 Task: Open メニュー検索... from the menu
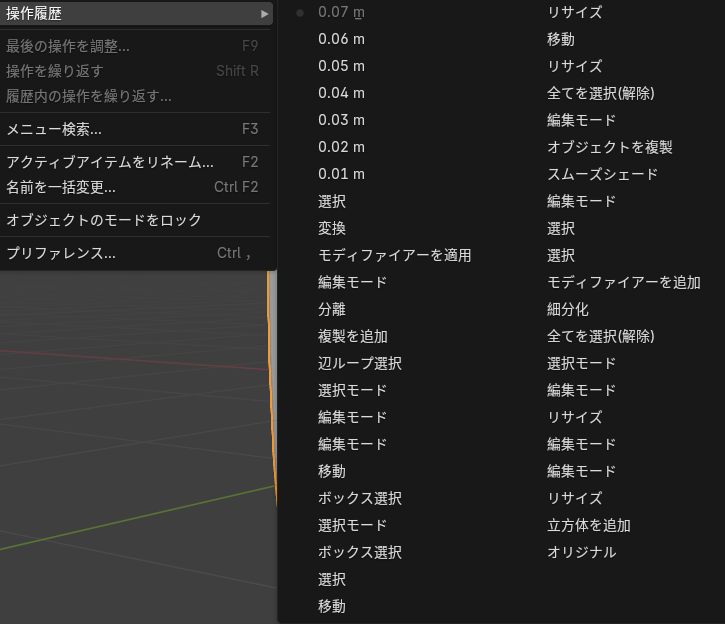click(x=54, y=129)
